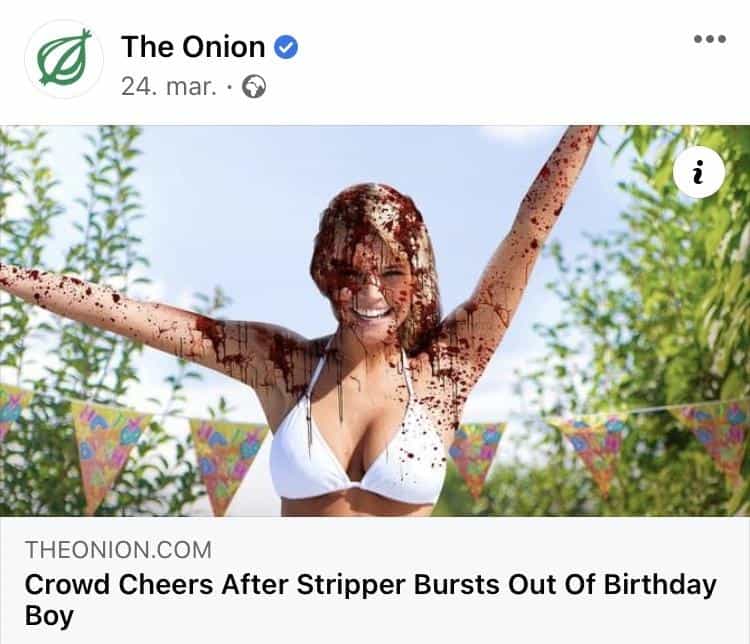This screenshot has height=644, width=750.
Task: Click The Onion page name
Action: tap(193, 47)
